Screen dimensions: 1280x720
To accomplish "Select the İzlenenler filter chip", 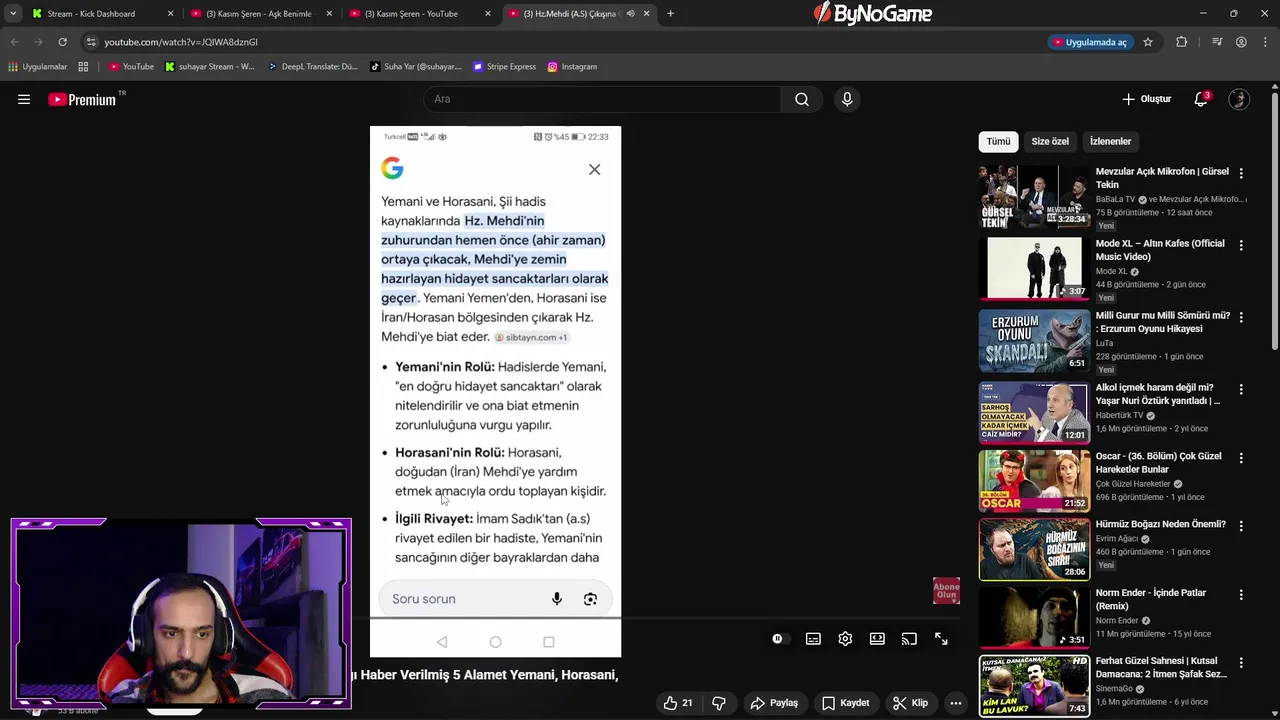I will pos(1110,142).
